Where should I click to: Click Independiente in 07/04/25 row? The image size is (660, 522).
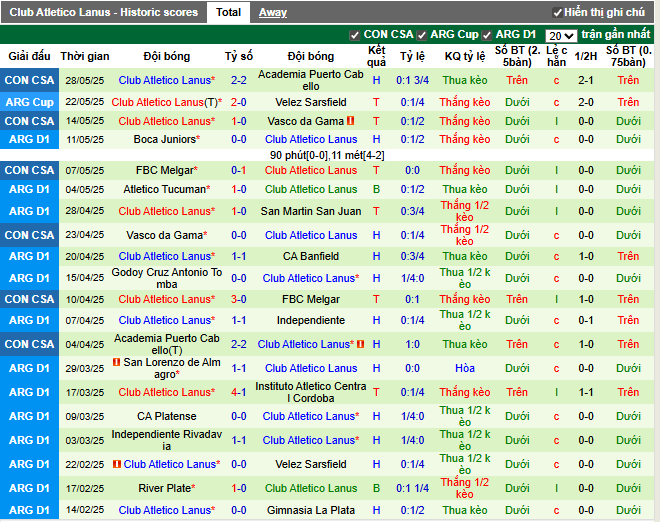(311, 320)
